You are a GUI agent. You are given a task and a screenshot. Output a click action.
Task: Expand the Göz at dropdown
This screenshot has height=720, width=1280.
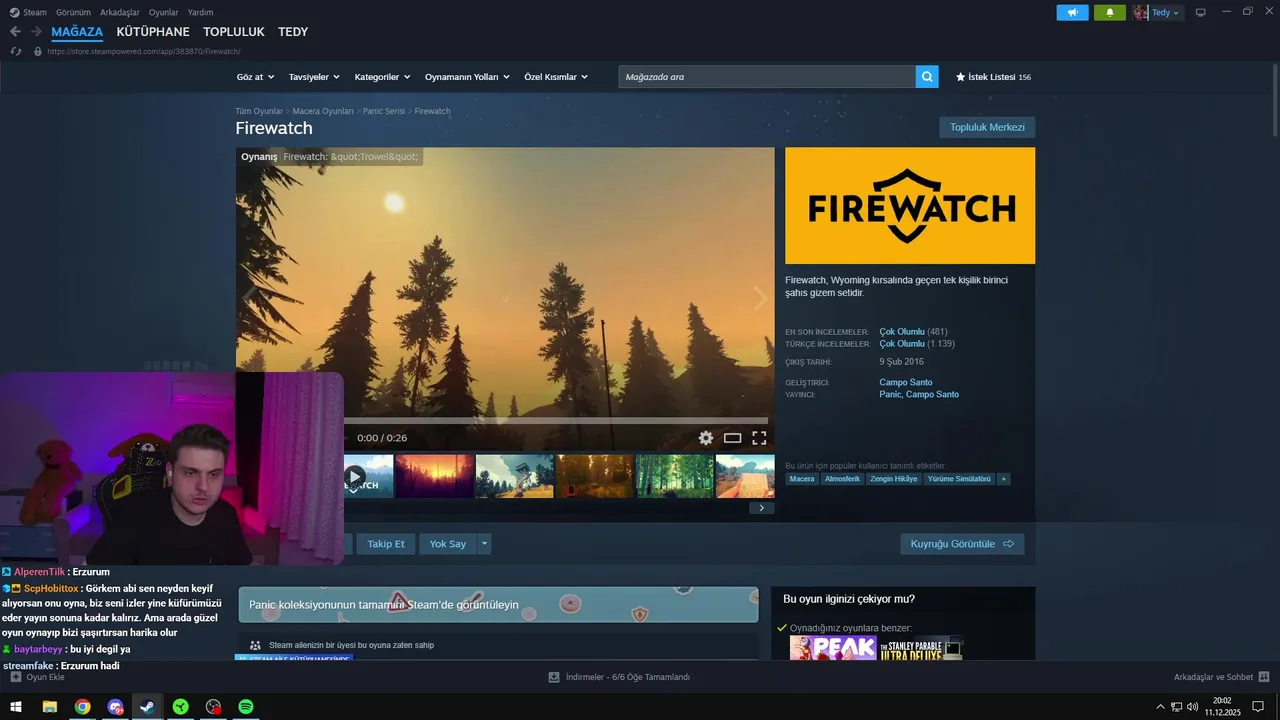[x=256, y=77]
